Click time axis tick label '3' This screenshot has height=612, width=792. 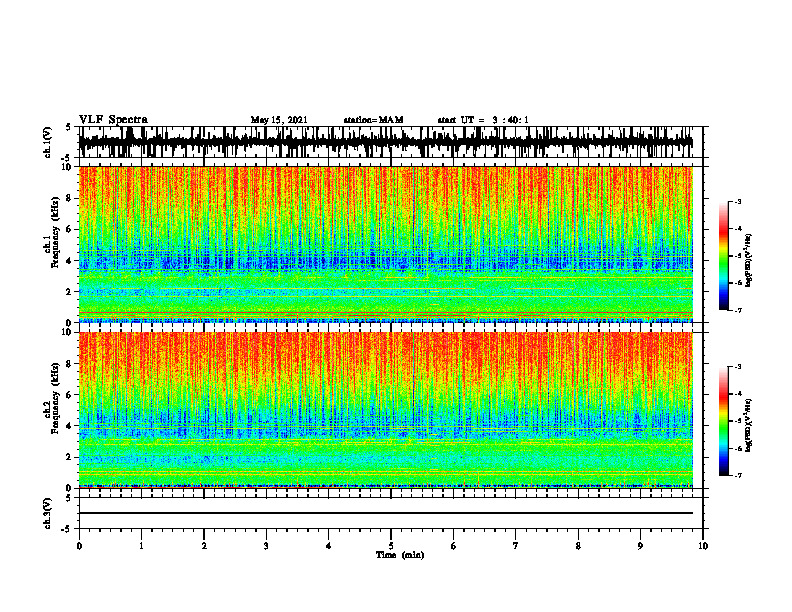coord(266,546)
